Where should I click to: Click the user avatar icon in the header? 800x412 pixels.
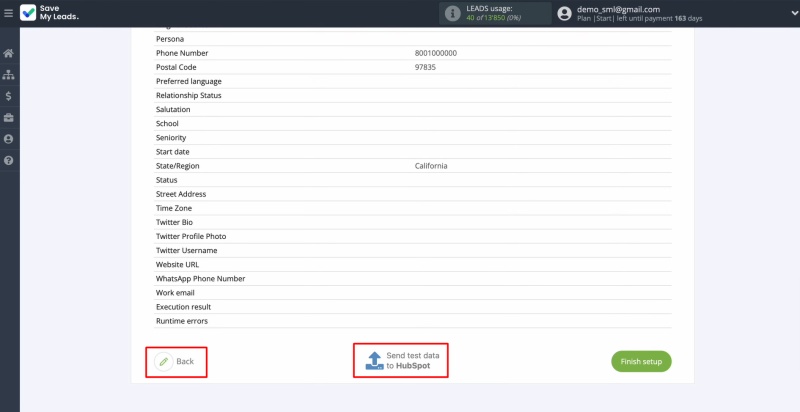point(565,13)
